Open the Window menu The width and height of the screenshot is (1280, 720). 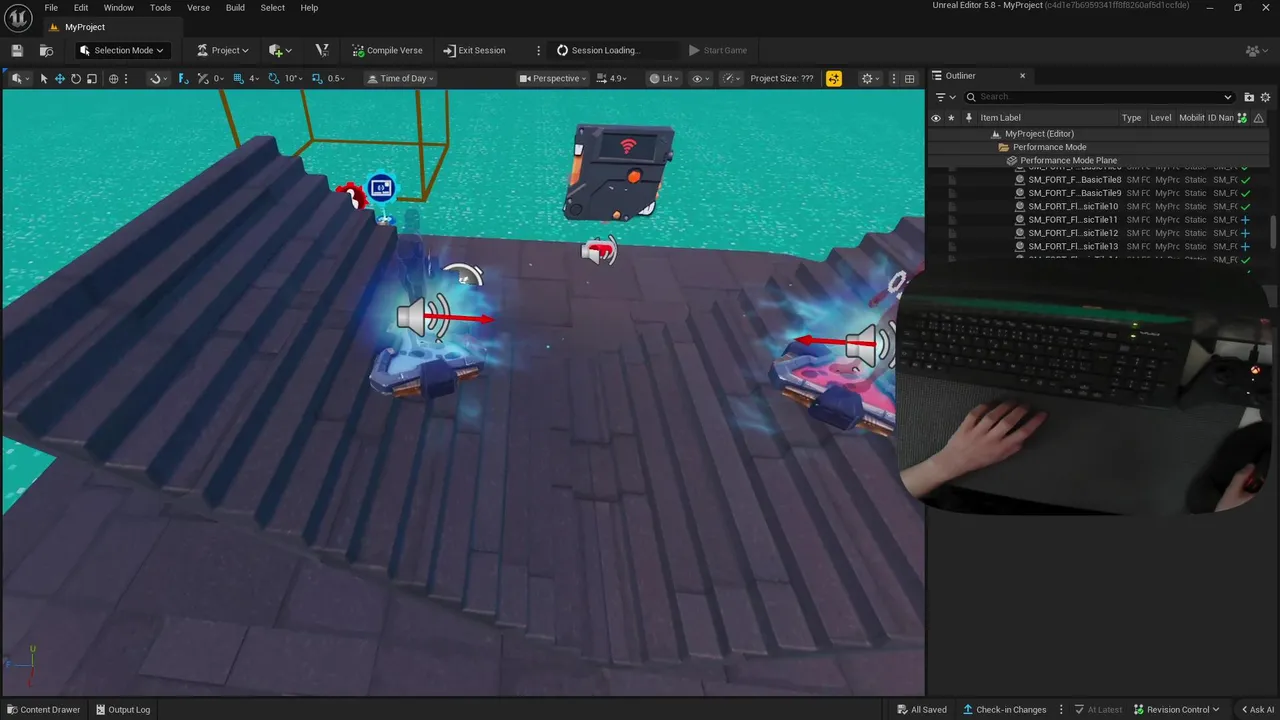pos(118,8)
